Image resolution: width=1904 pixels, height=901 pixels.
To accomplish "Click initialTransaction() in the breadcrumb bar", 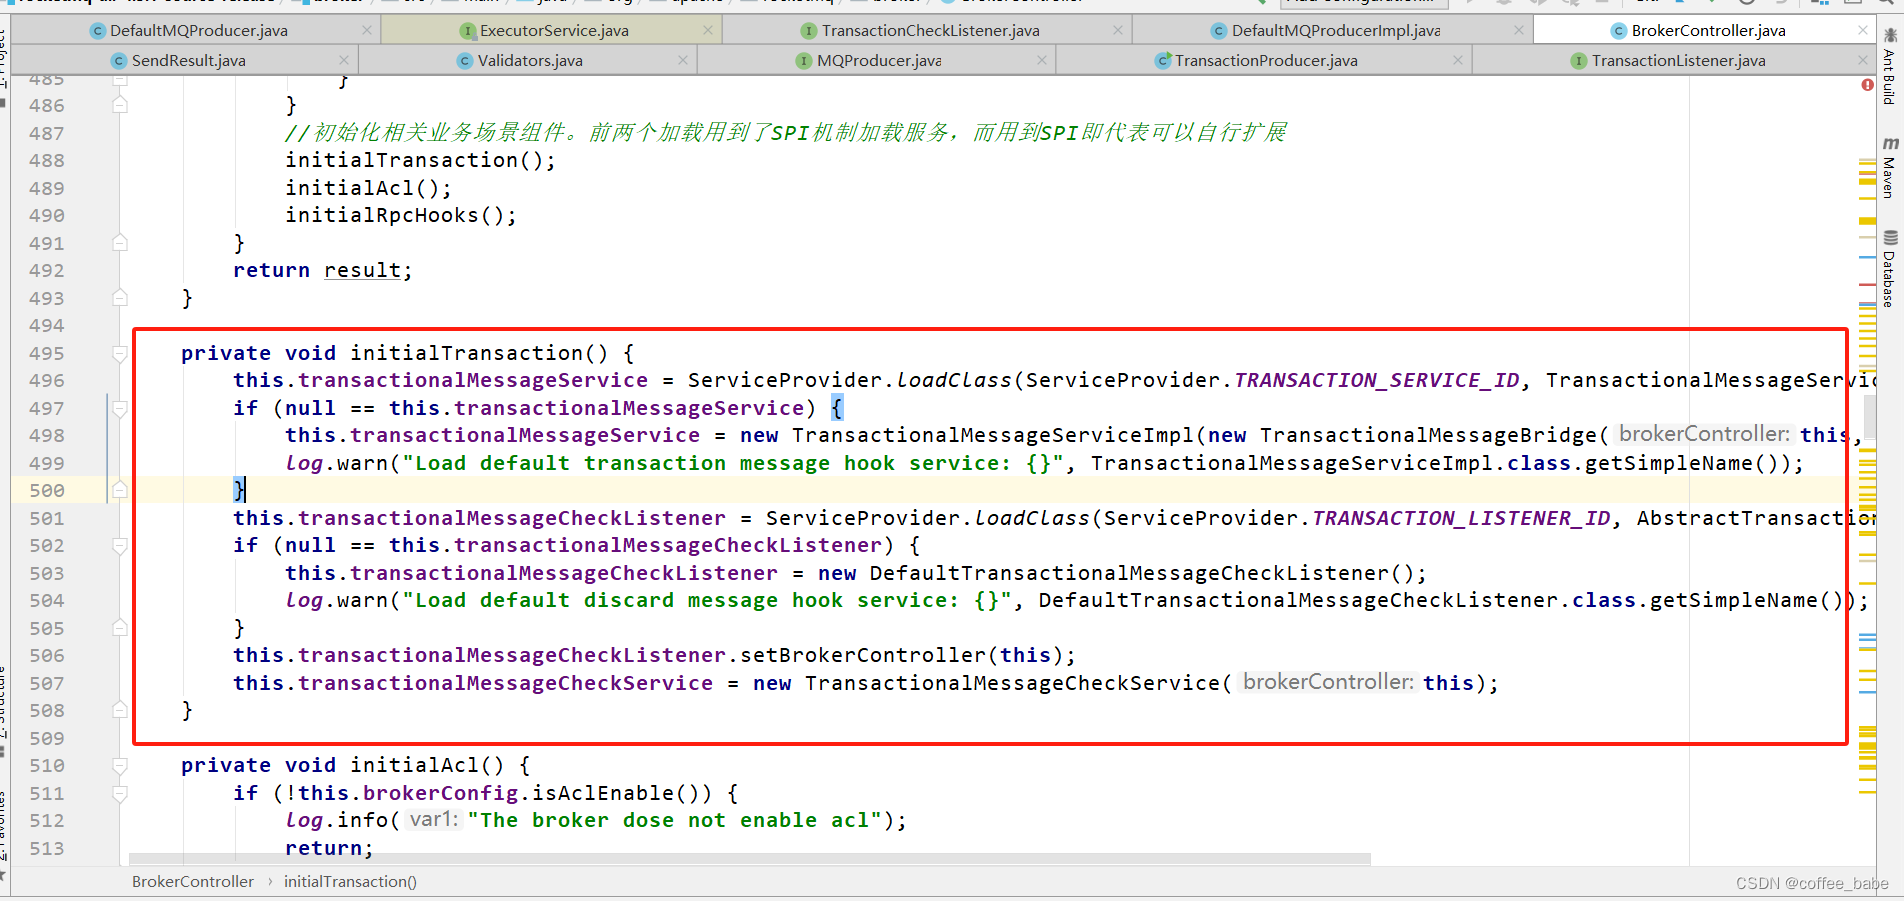I will (x=350, y=882).
